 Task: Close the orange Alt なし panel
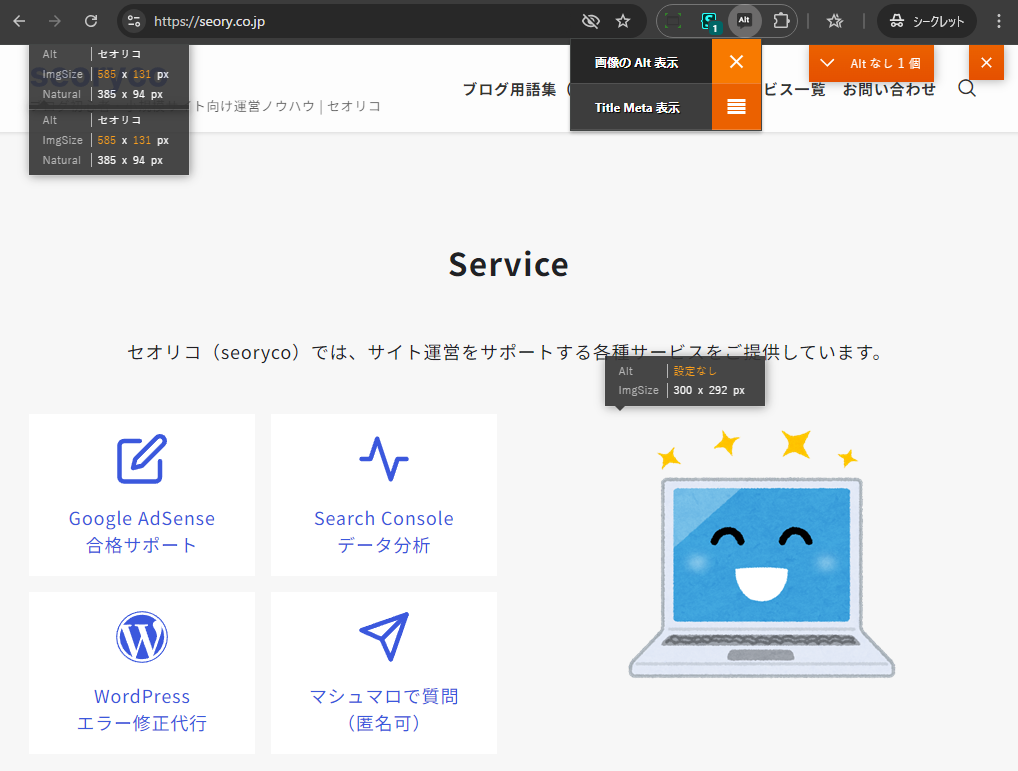coord(986,63)
